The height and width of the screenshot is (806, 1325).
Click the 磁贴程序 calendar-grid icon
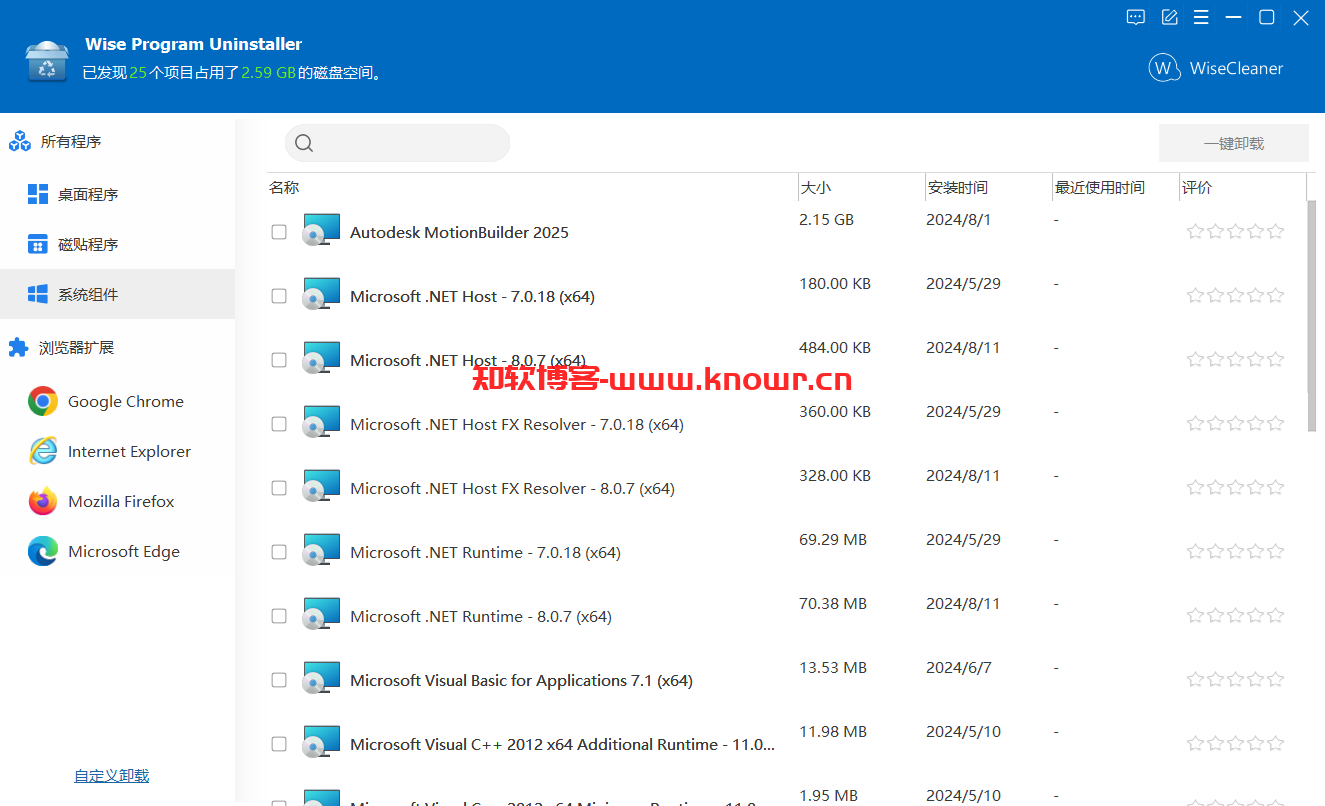(x=38, y=244)
